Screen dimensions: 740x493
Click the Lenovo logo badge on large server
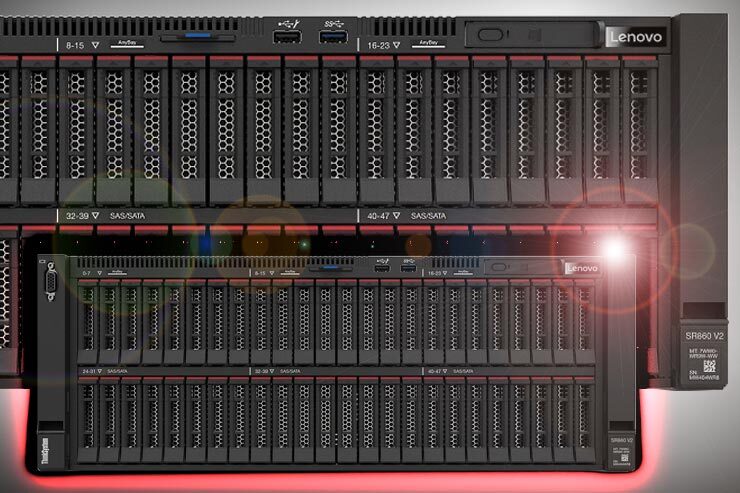(x=635, y=37)
